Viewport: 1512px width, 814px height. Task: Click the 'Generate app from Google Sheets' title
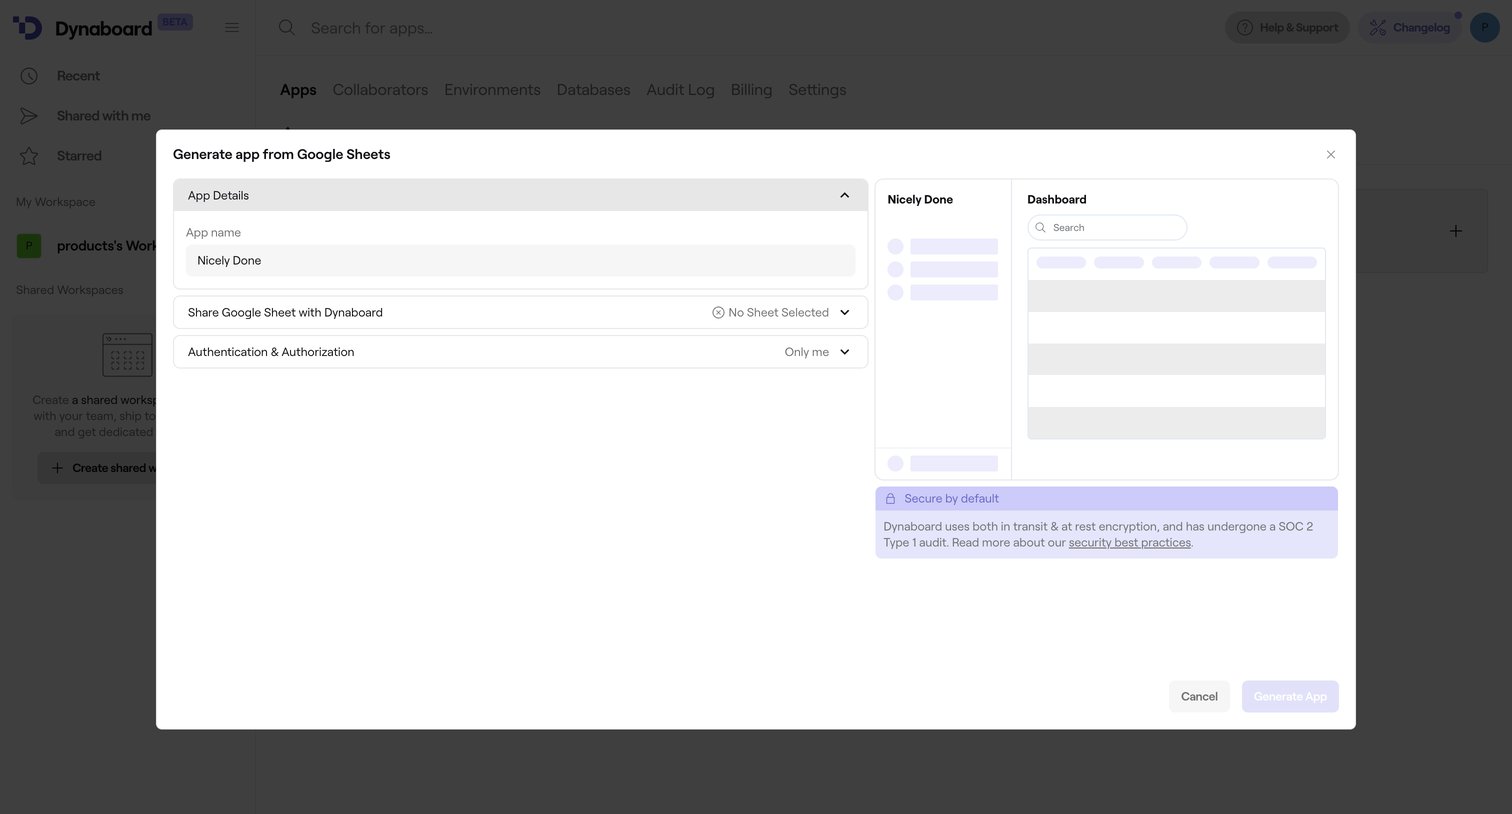[x=282, y=155]
